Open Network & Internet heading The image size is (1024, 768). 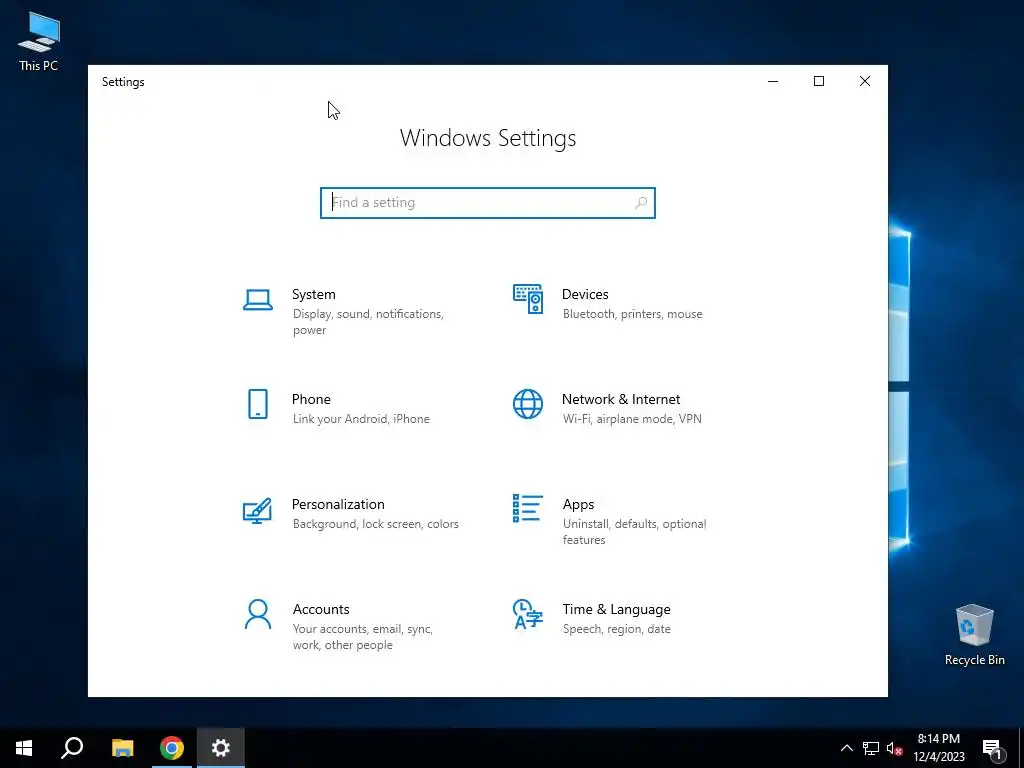(621, 399)
